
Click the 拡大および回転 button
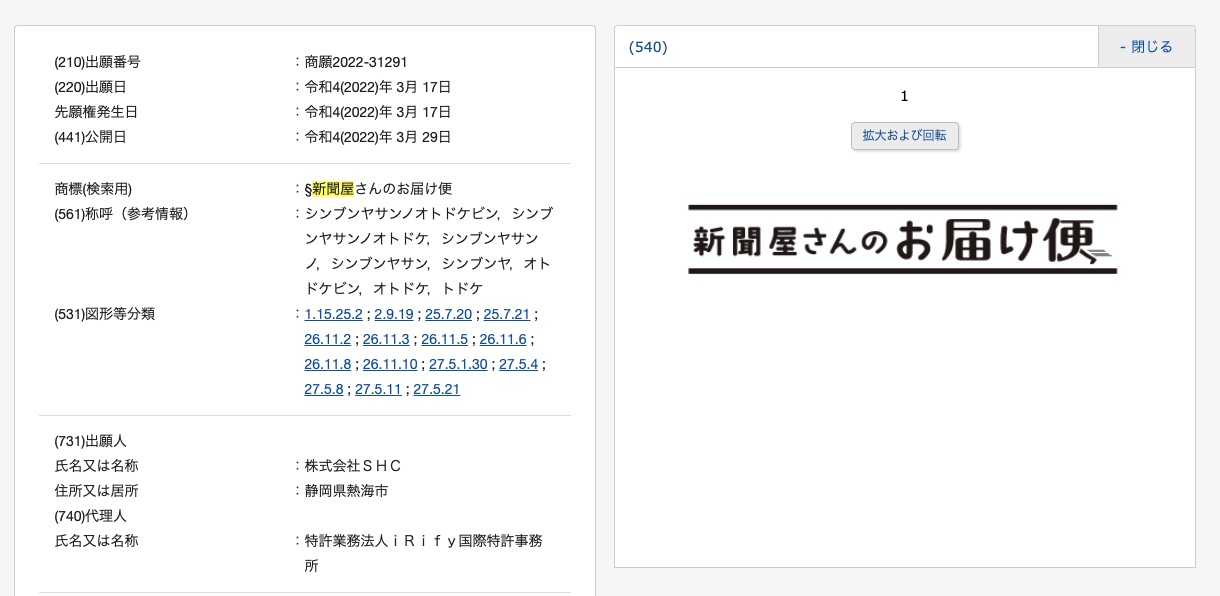[905, 136]
